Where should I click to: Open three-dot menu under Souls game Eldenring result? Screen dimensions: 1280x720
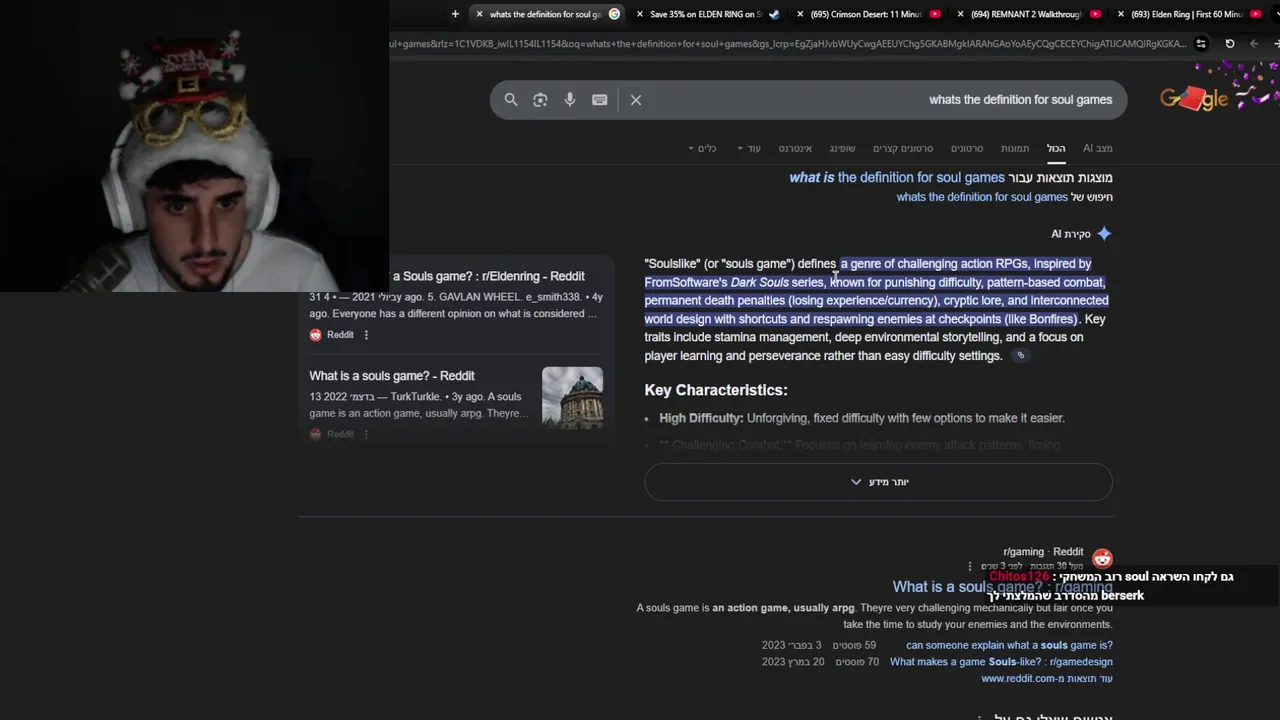[366, 335]
